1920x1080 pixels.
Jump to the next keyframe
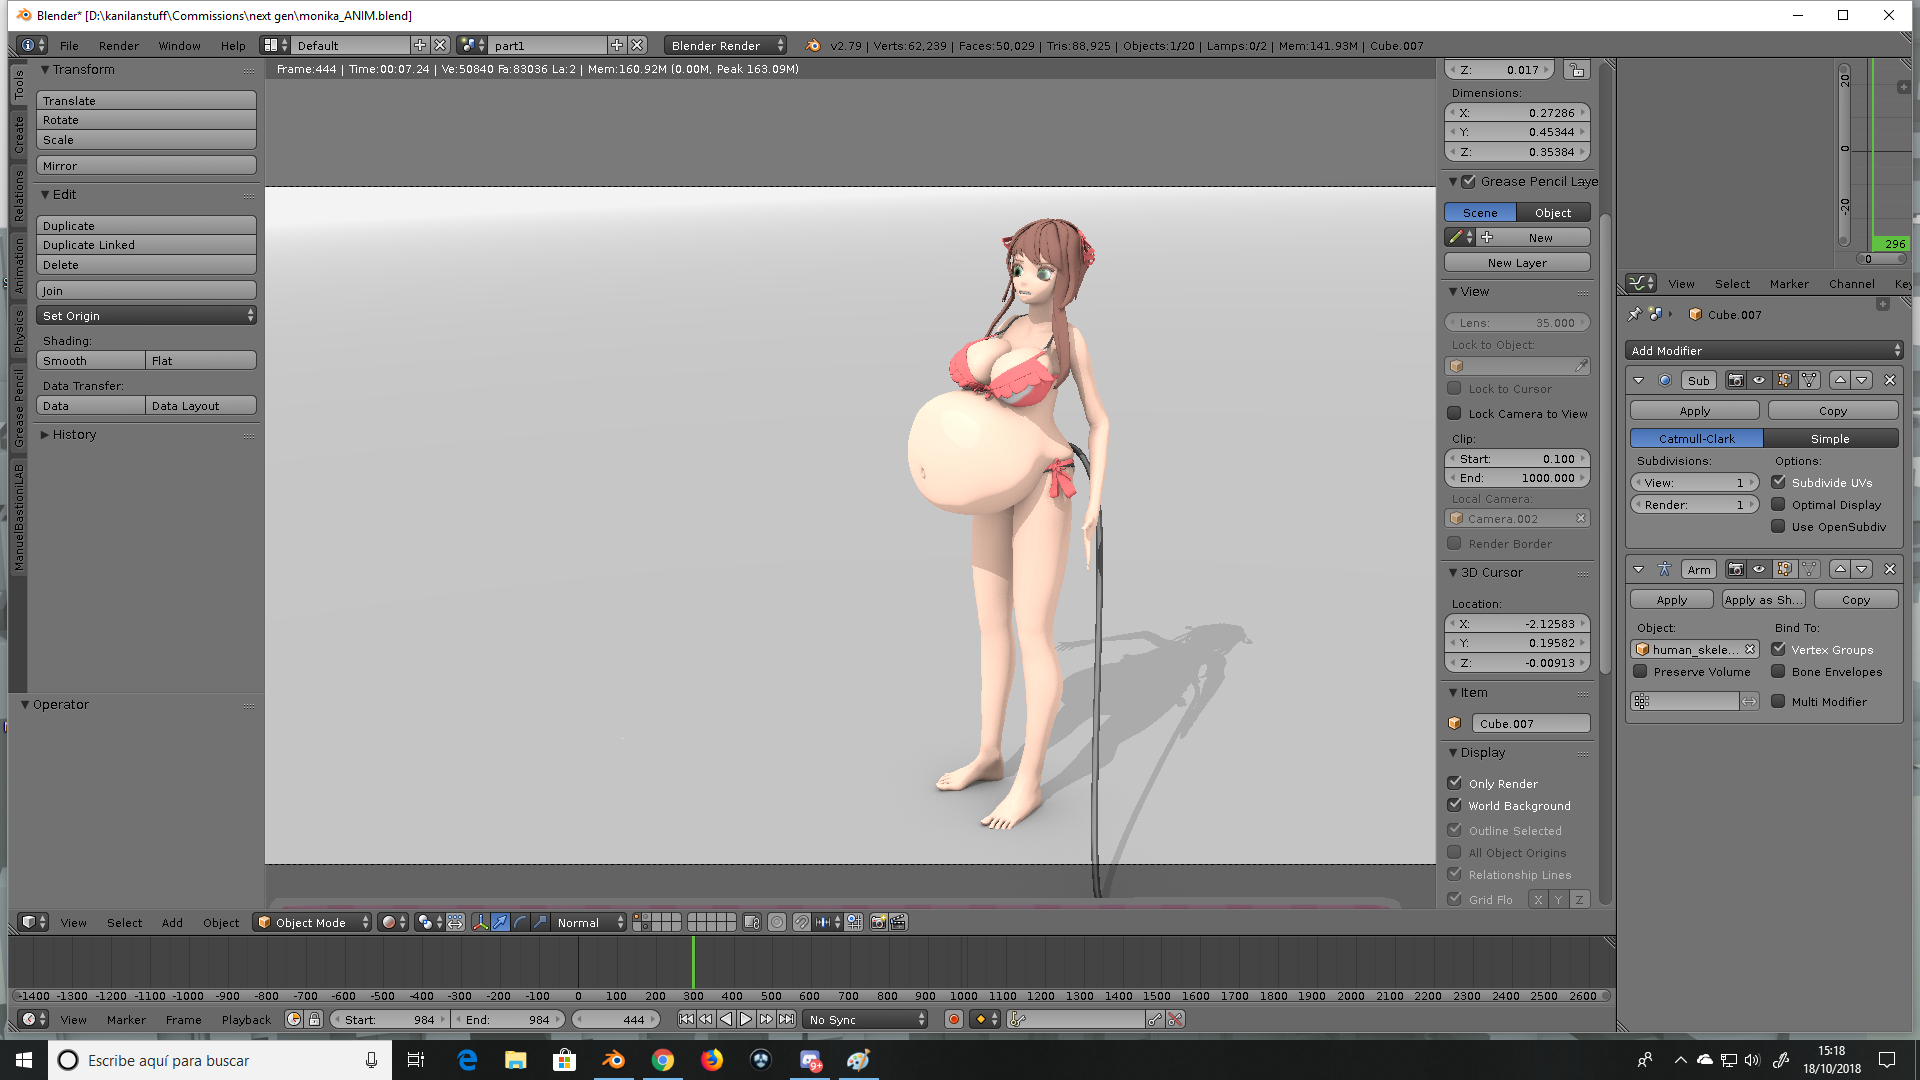click(766, 1019)
